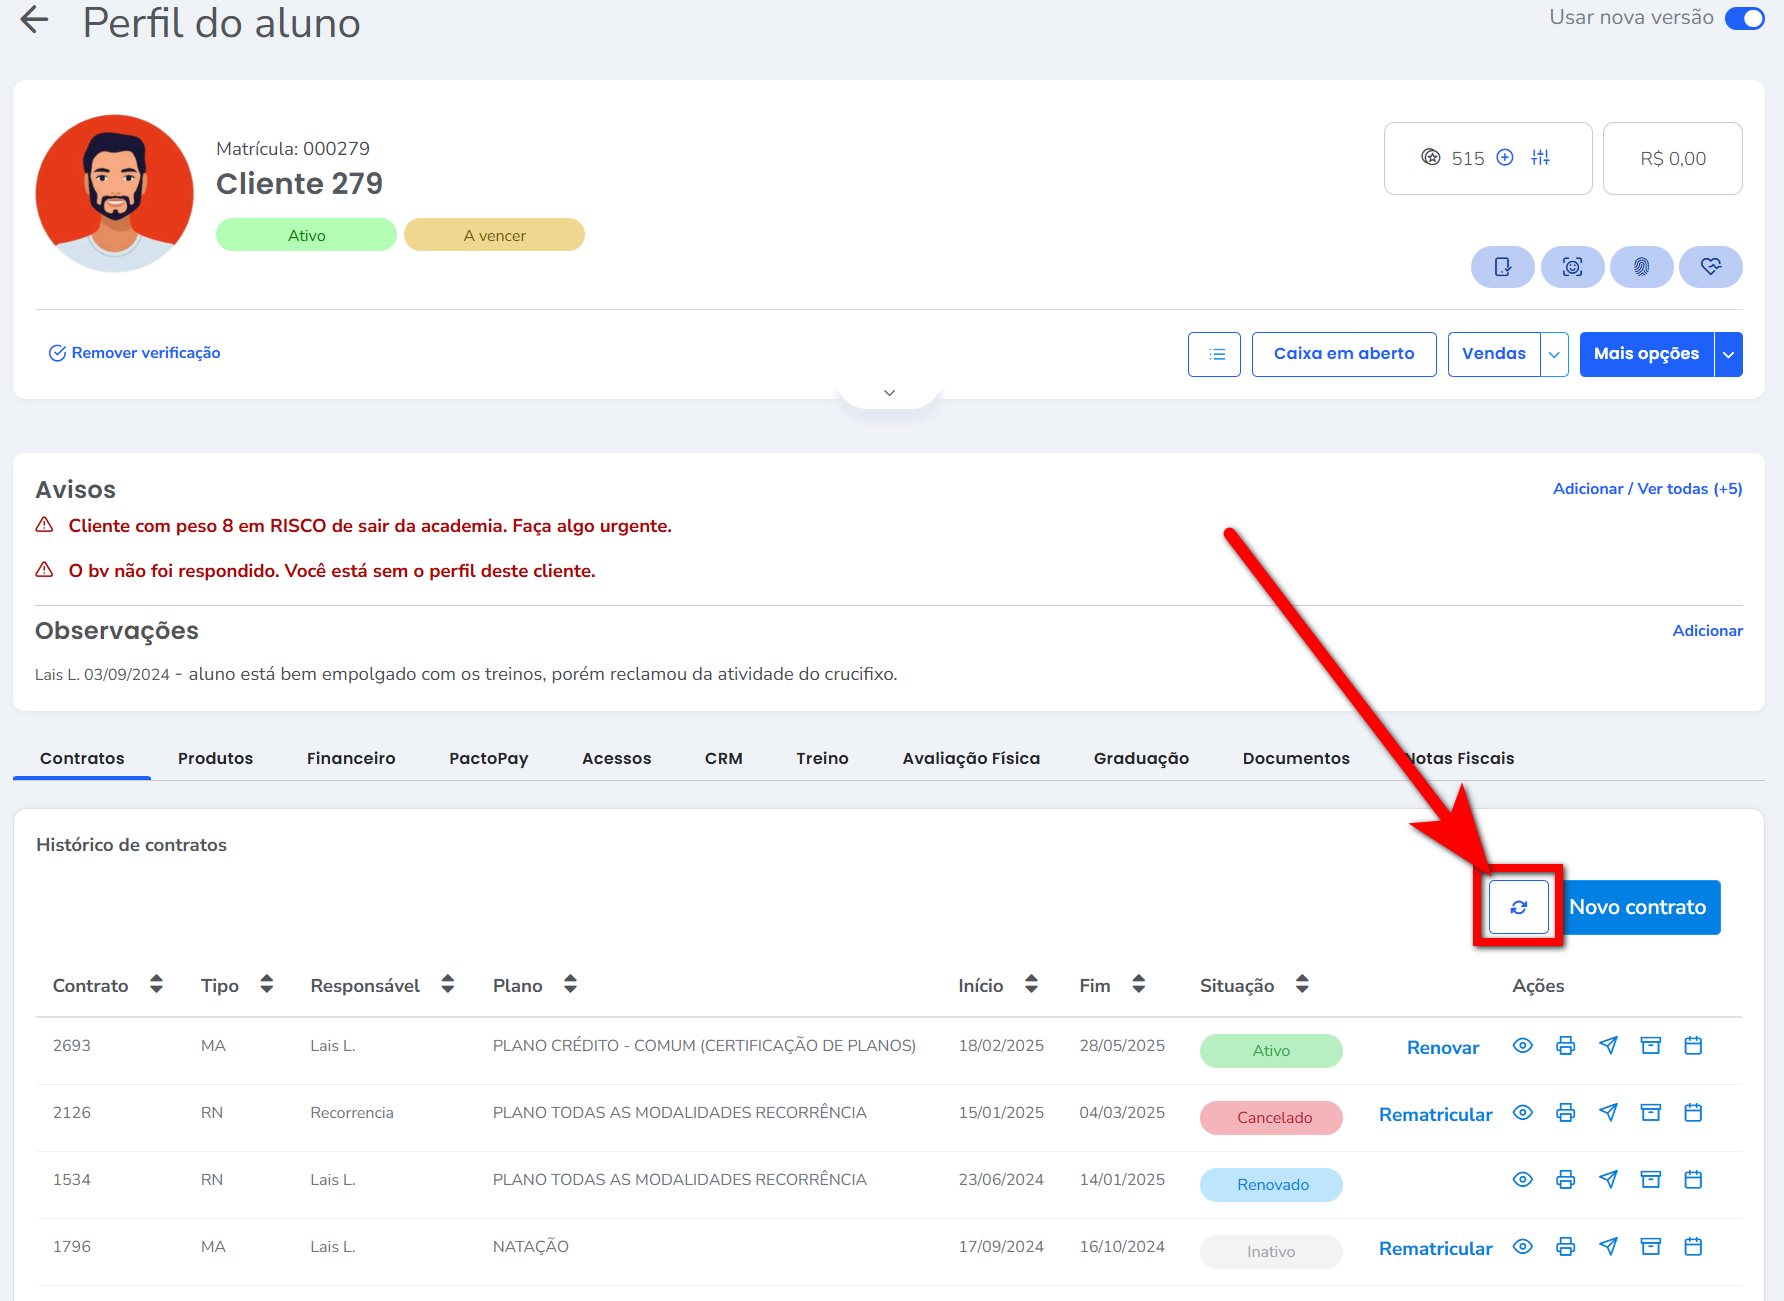
Task: Click the refresh contracts icon button
Action: [x=1518, y=907]
